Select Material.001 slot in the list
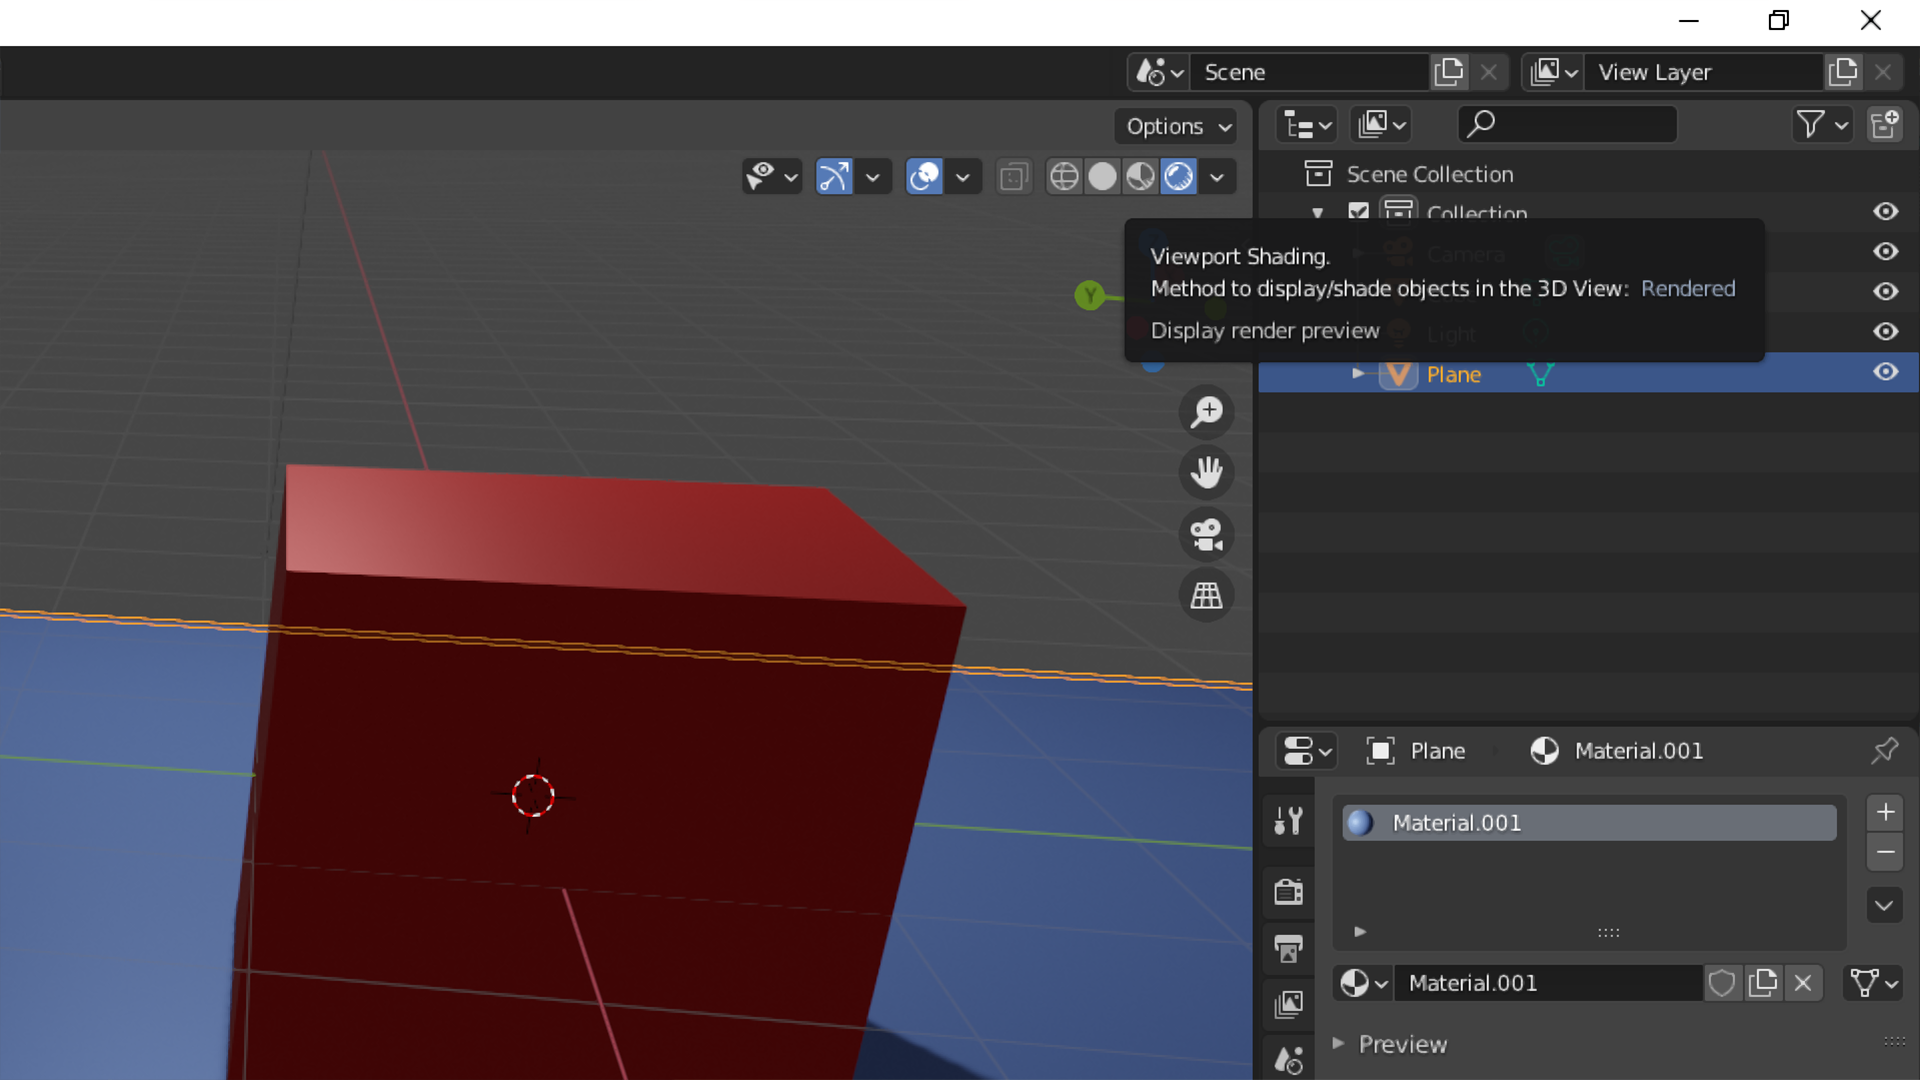Viewport: 1920px width, 1080px height. (1588, 823)
